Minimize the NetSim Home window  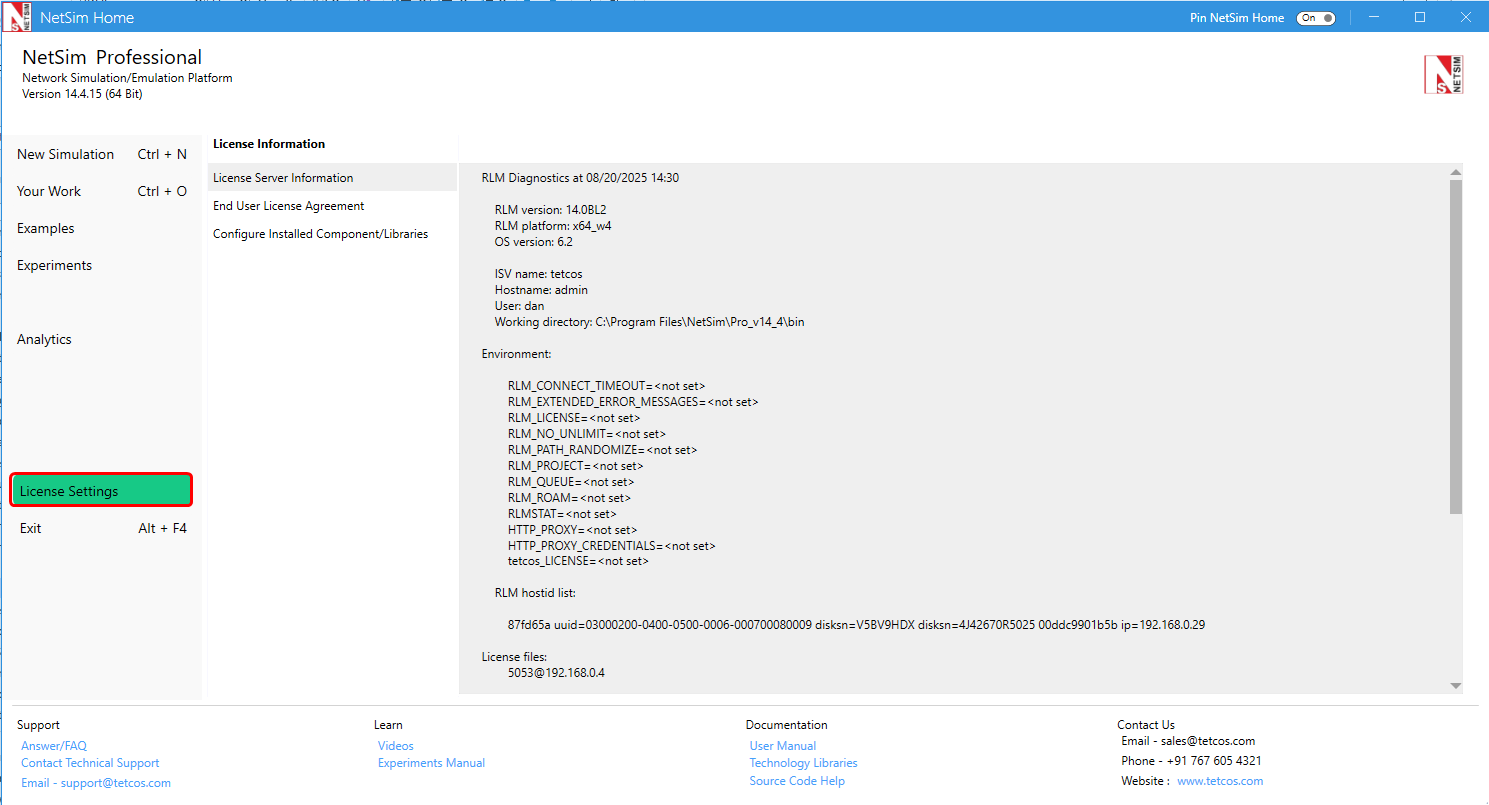tap(1374, 17)
